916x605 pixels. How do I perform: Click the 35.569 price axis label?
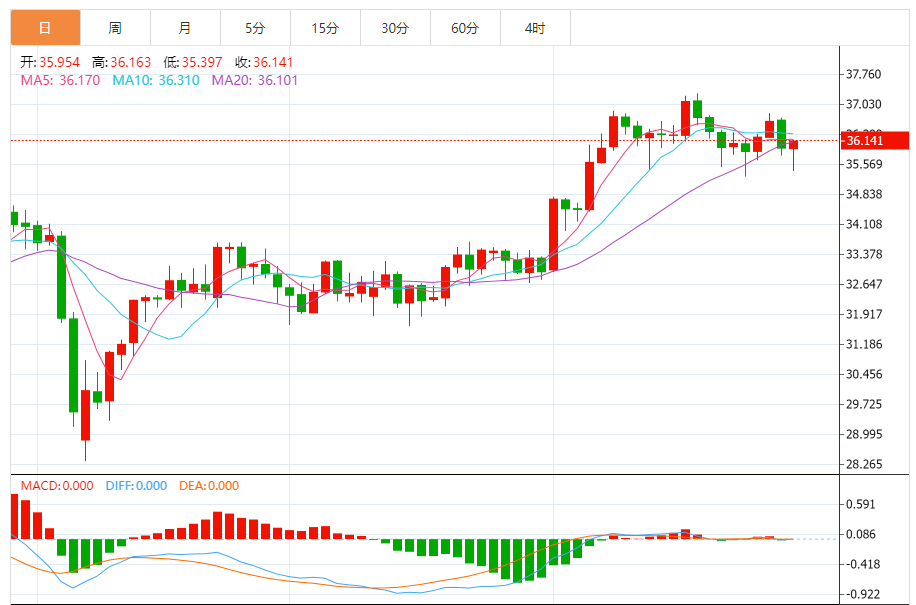click(x=864, y=164)
